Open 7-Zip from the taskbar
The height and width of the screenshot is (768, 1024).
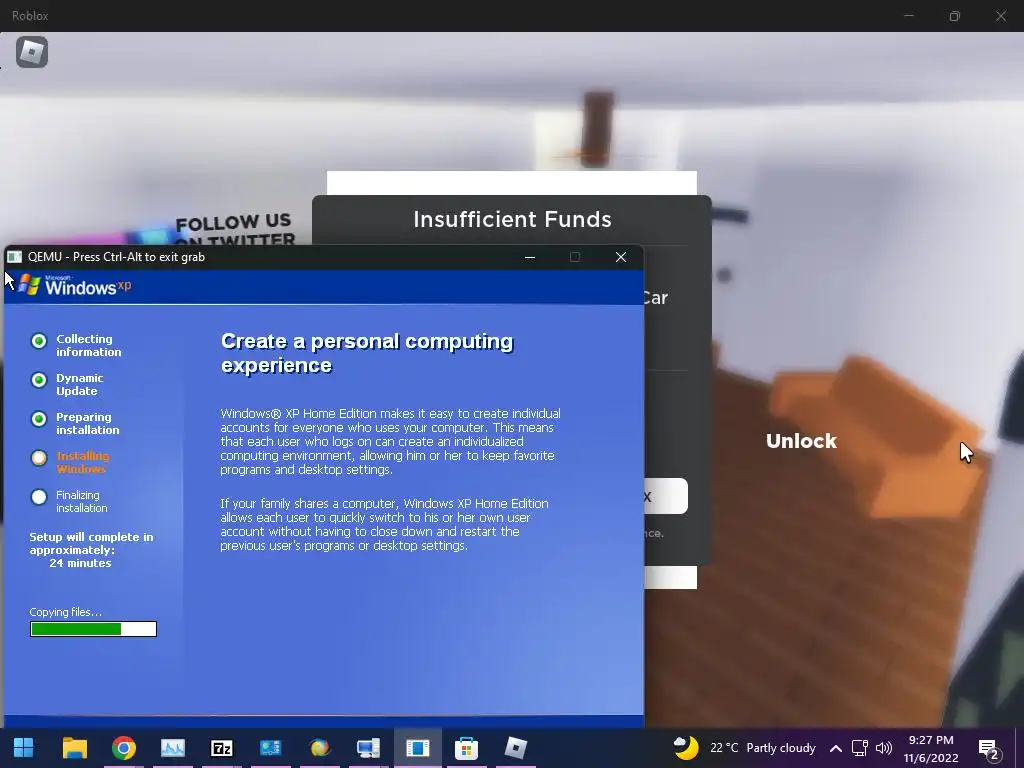(221, 748)
